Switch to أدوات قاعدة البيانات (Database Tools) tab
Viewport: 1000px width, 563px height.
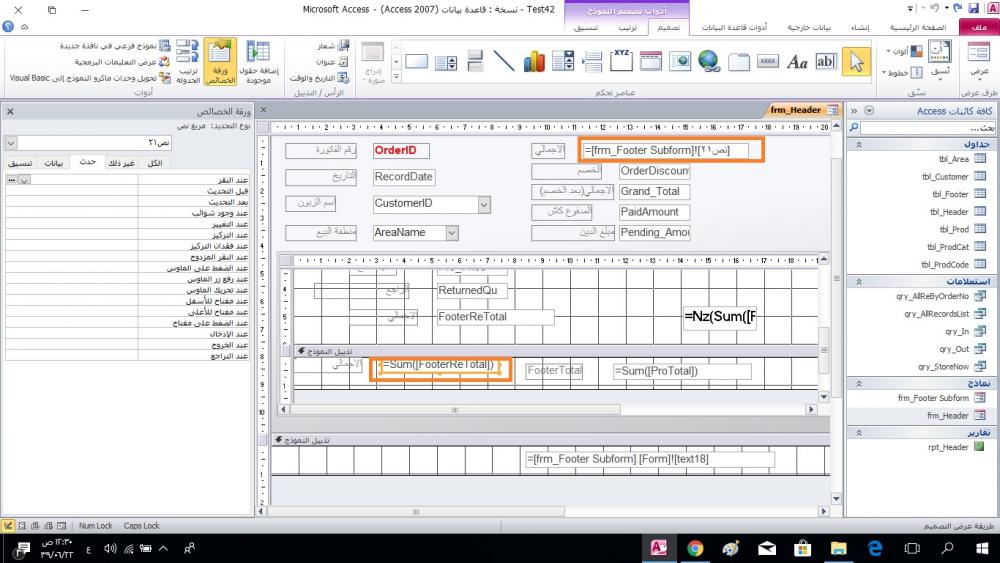(x=734, y=27)
